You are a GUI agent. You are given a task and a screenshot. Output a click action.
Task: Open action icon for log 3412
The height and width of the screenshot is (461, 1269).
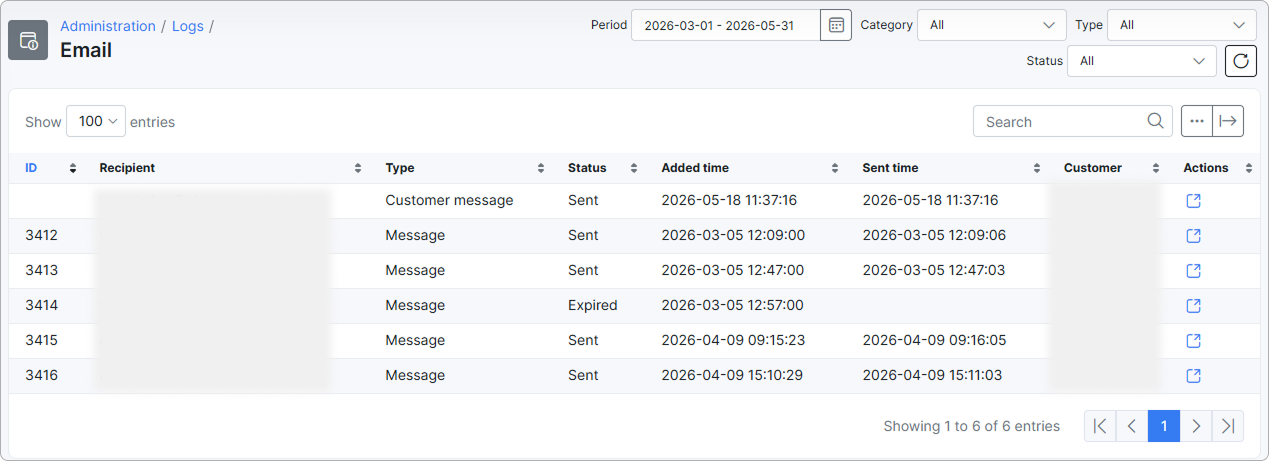point(1193,236)
